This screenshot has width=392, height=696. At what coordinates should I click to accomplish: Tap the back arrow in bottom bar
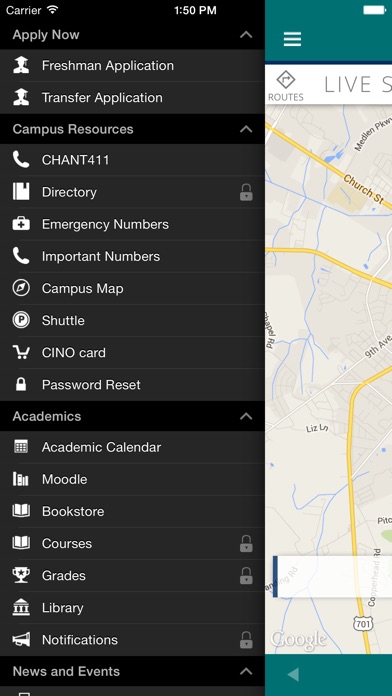293,675
